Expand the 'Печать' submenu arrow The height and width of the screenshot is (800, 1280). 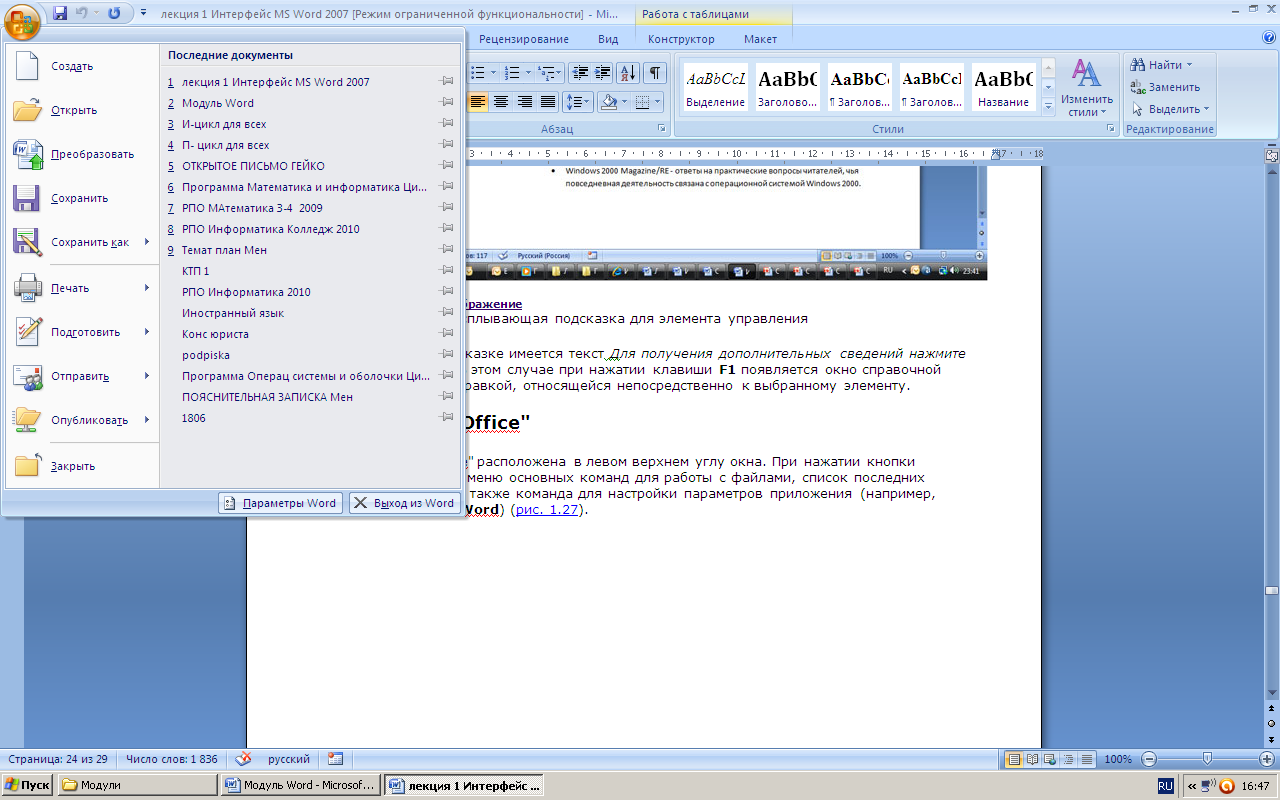pyautogui.click(x=147, y=288)
